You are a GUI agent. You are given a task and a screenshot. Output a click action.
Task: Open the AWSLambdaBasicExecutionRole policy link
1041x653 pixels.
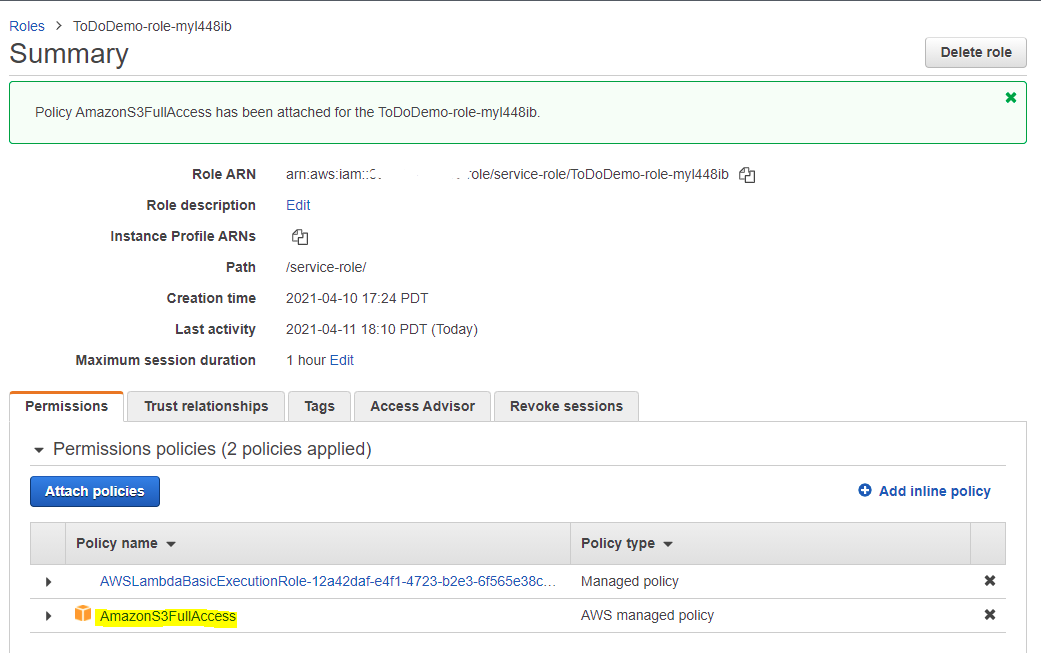tap(328, 581)
